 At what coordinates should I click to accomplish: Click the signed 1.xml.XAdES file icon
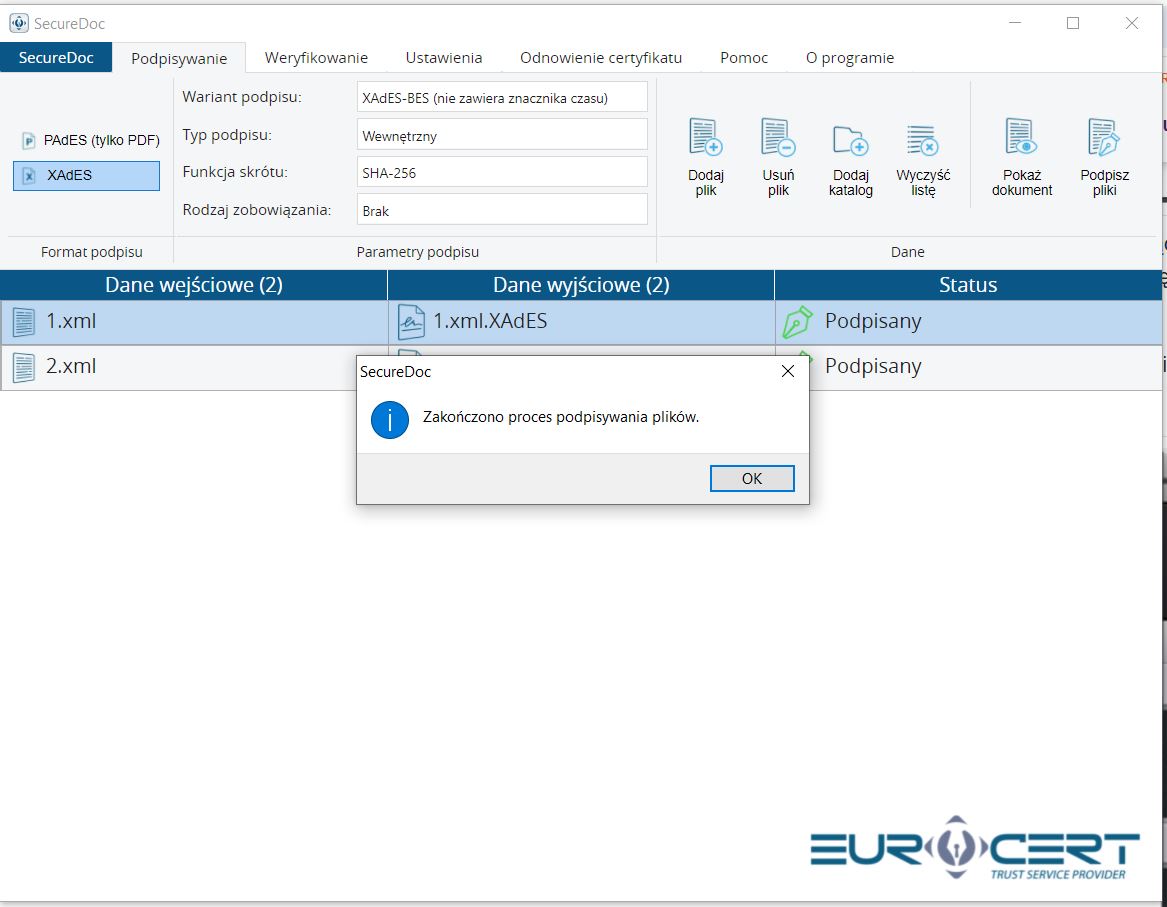click(x=412, y=321)
